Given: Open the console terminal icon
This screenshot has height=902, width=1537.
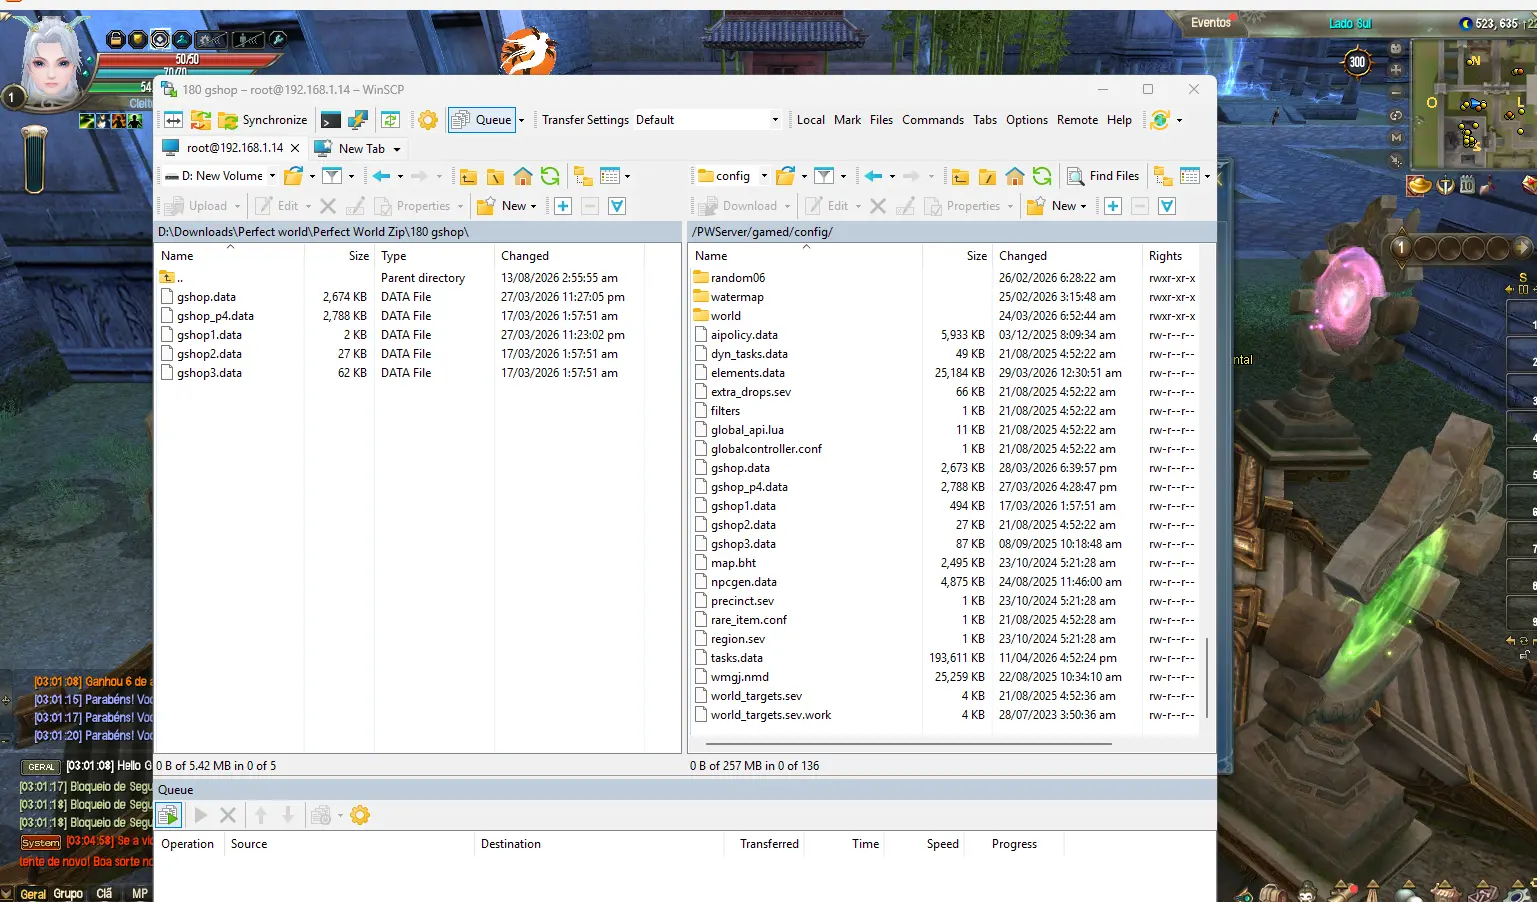Looking at the screenshot, I should (x=330, y=120).
